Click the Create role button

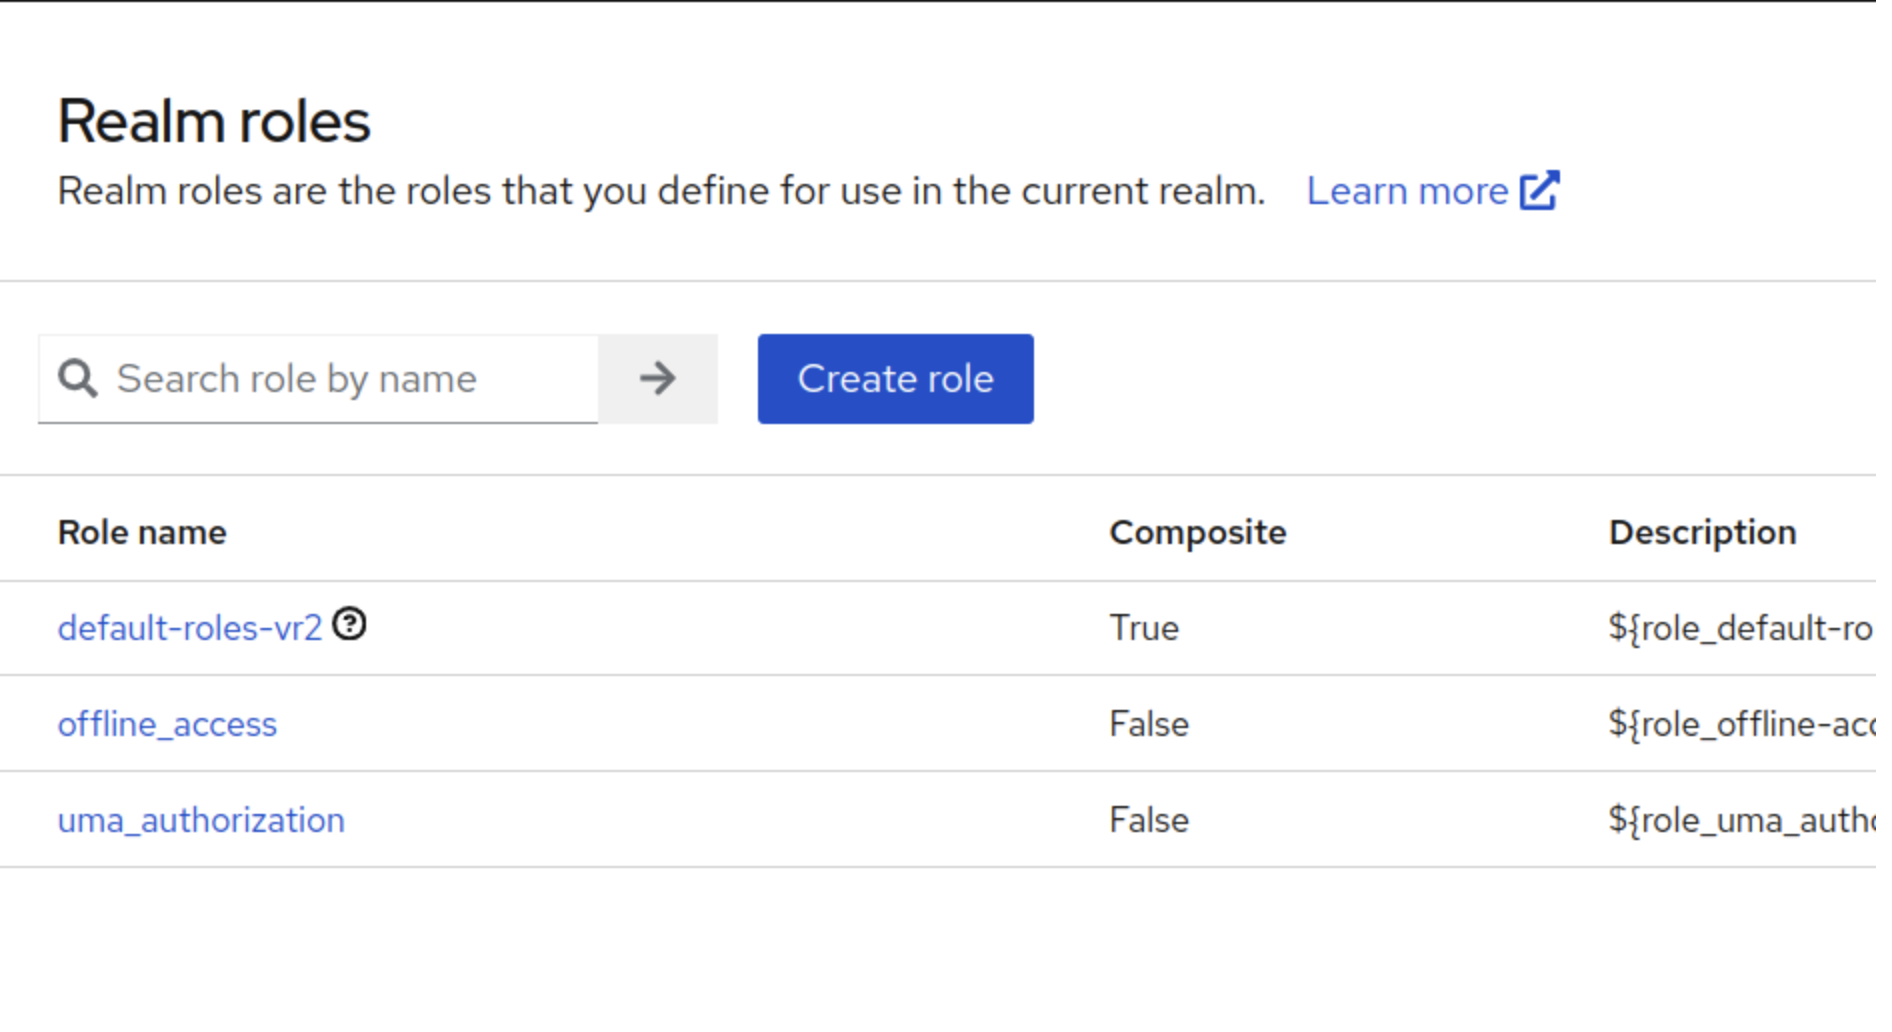895,379
